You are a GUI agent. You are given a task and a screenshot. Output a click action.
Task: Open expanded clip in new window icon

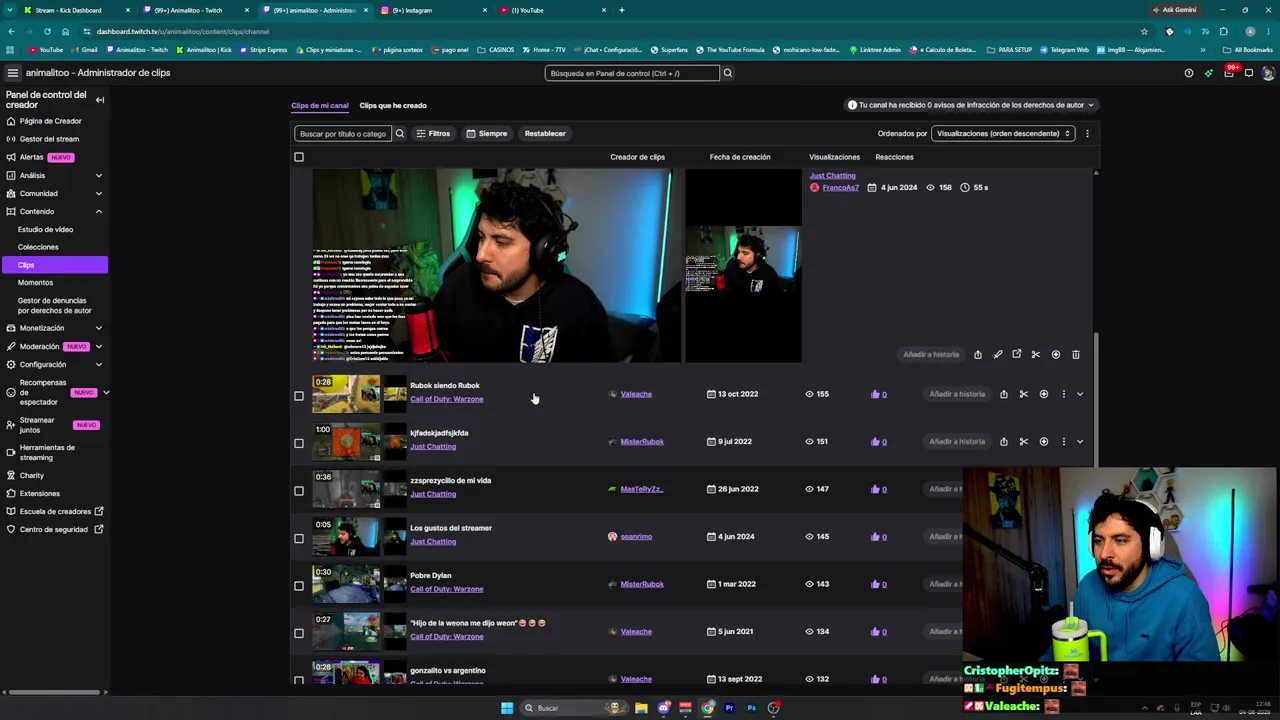point(1017,354)
